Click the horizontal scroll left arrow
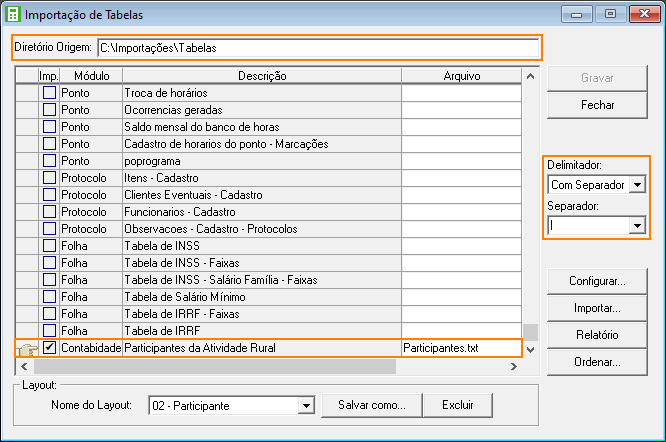This screenshot has width=666, height=442. 24,366
